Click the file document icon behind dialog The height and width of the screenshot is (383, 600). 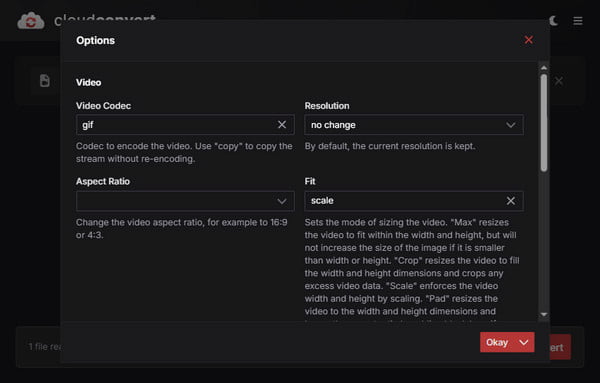[x=45, y=81]
